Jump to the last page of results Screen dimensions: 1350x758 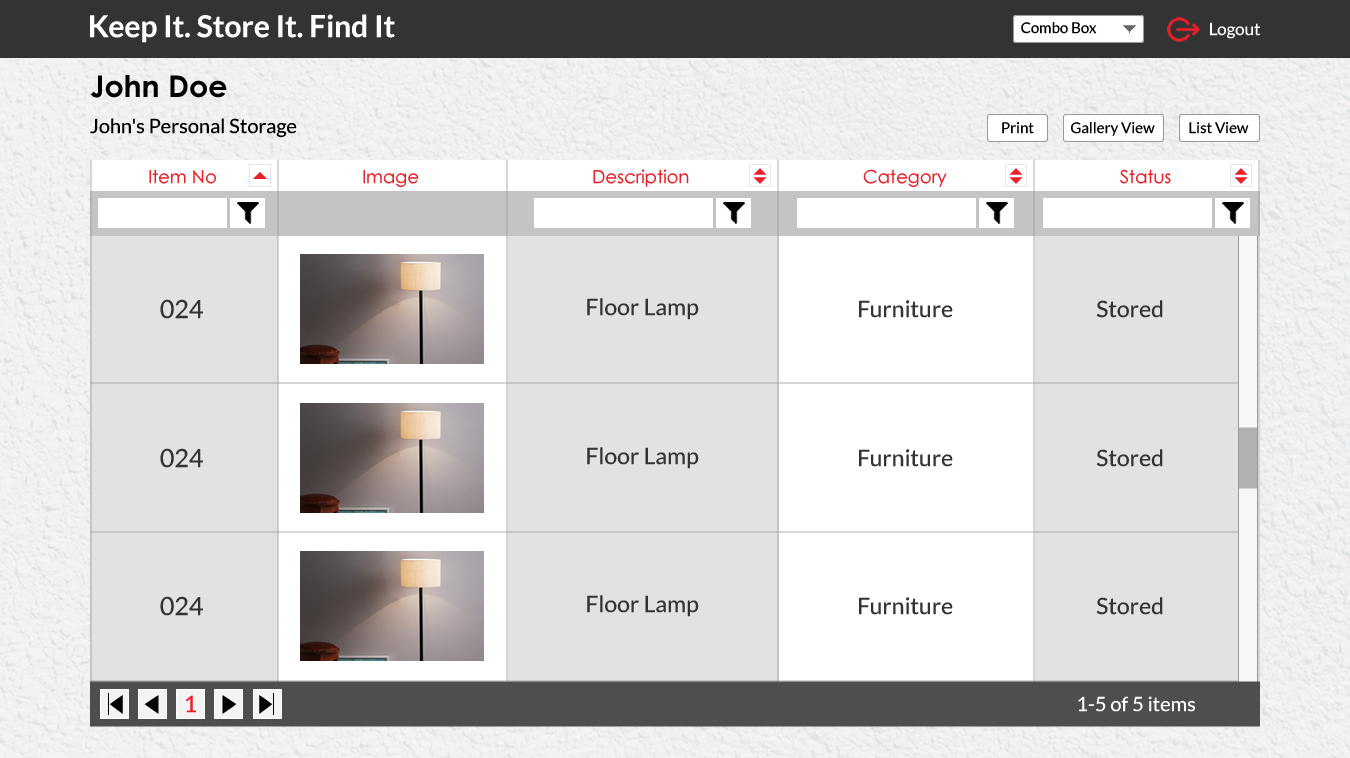click(267, 704)
